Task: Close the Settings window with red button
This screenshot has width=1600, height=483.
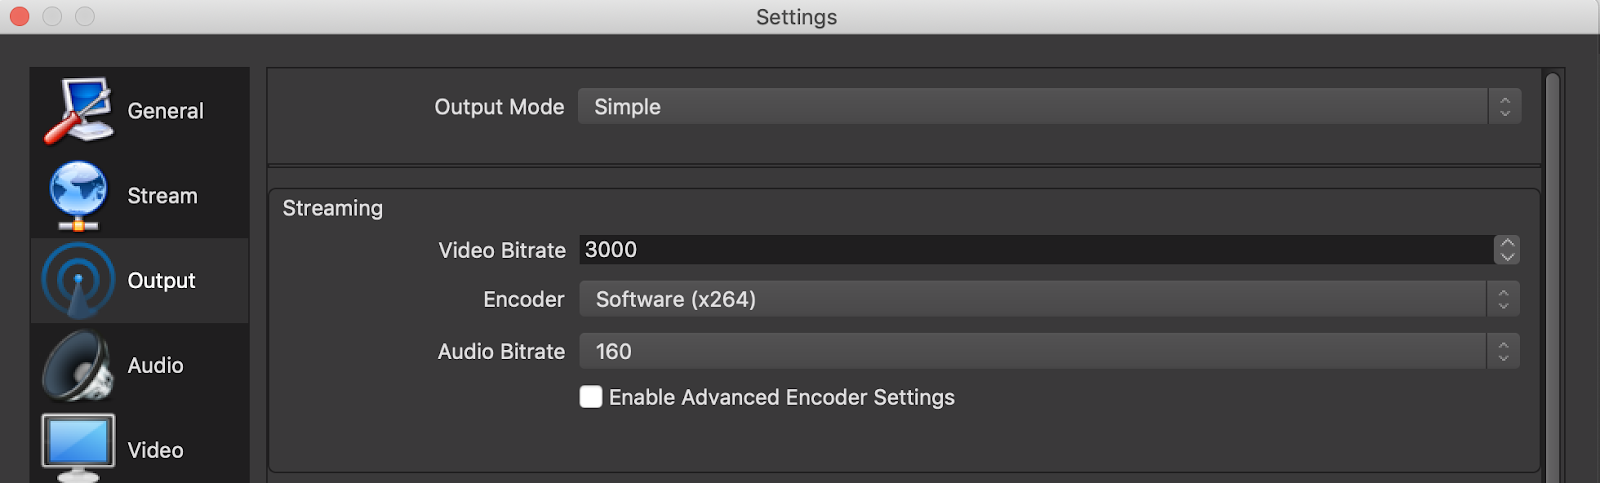Action: [19, 17]
